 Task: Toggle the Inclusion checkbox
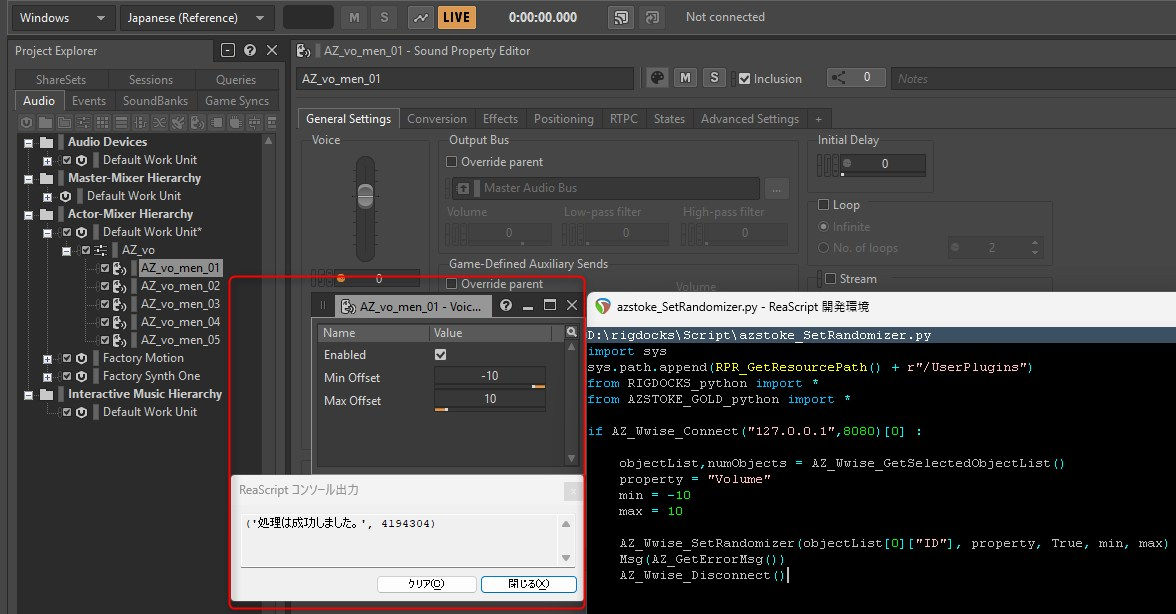pos(745,79)
